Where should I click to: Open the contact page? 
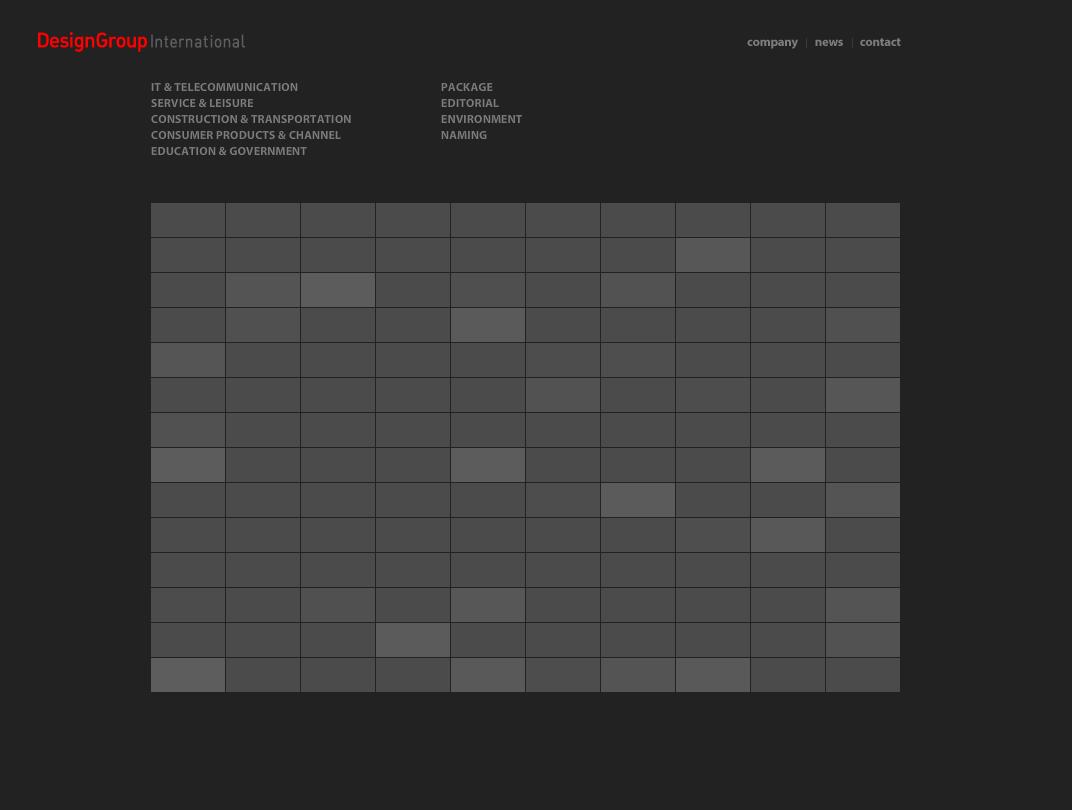point(880,42)
